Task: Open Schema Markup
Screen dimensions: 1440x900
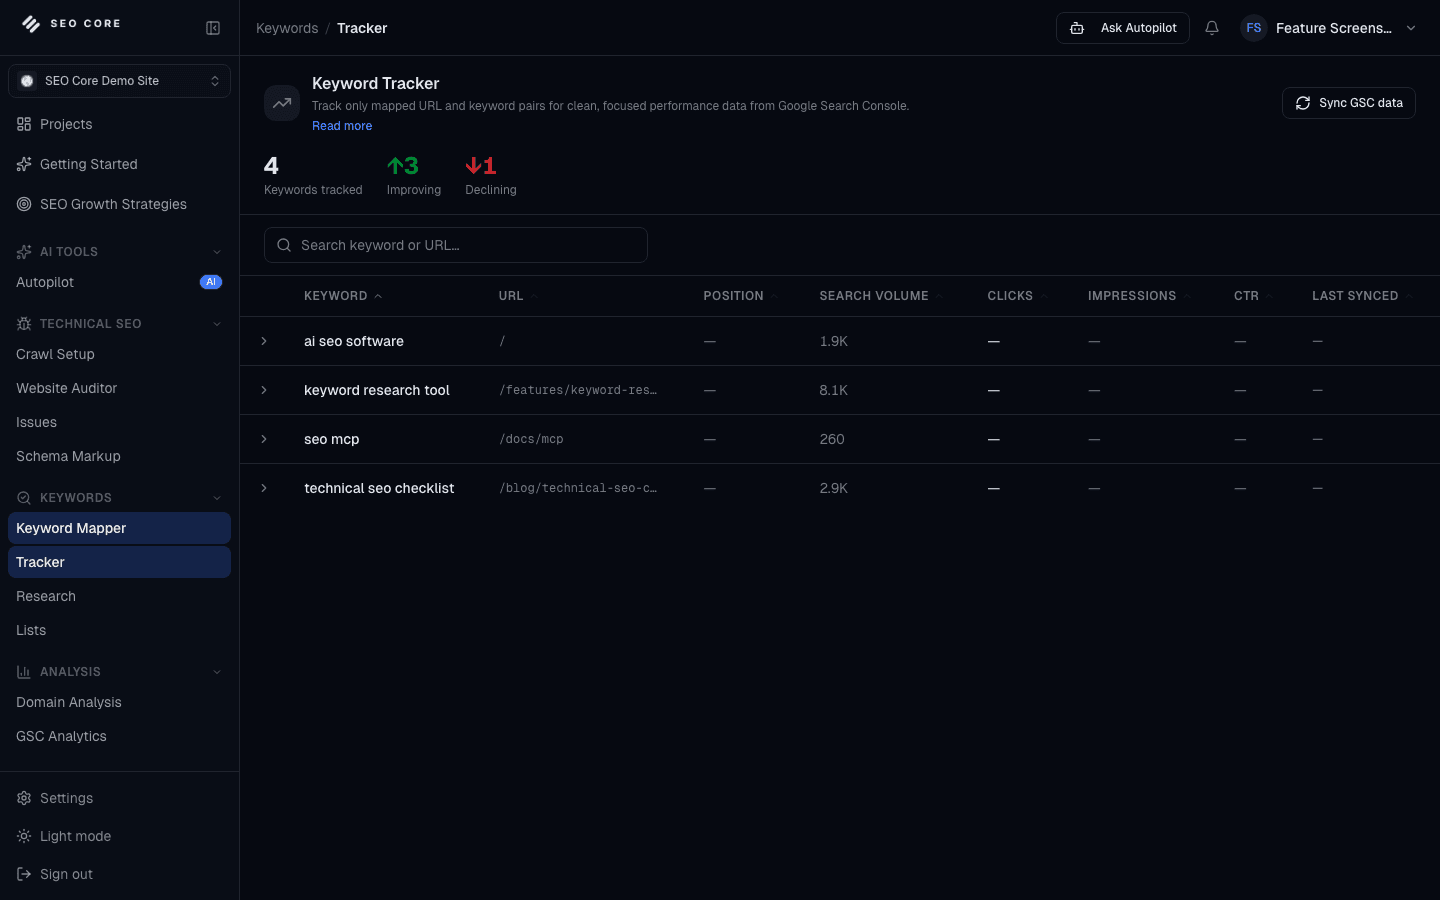Action: (120, 456)
